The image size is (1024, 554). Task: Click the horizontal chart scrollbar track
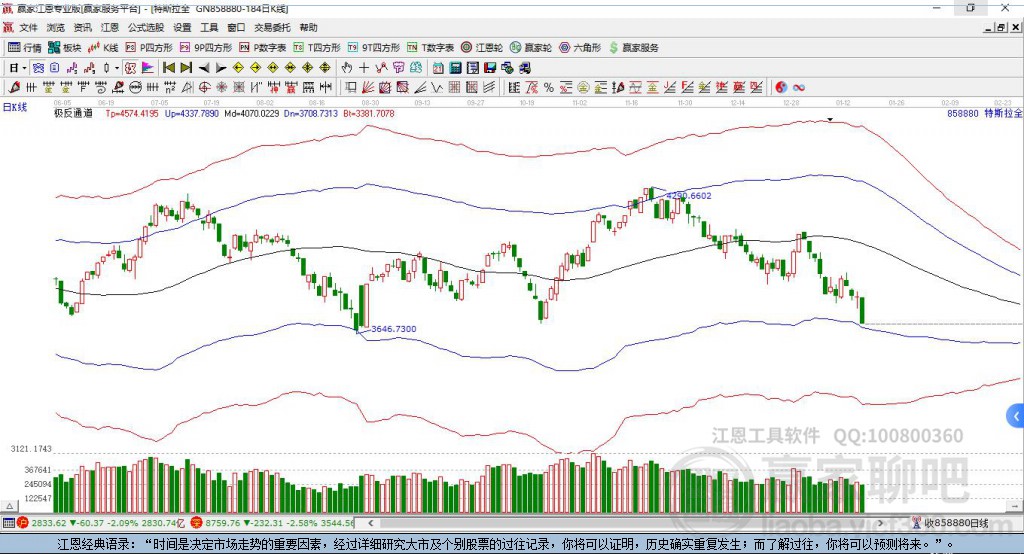pyautogui.click(x=625, y=523)
